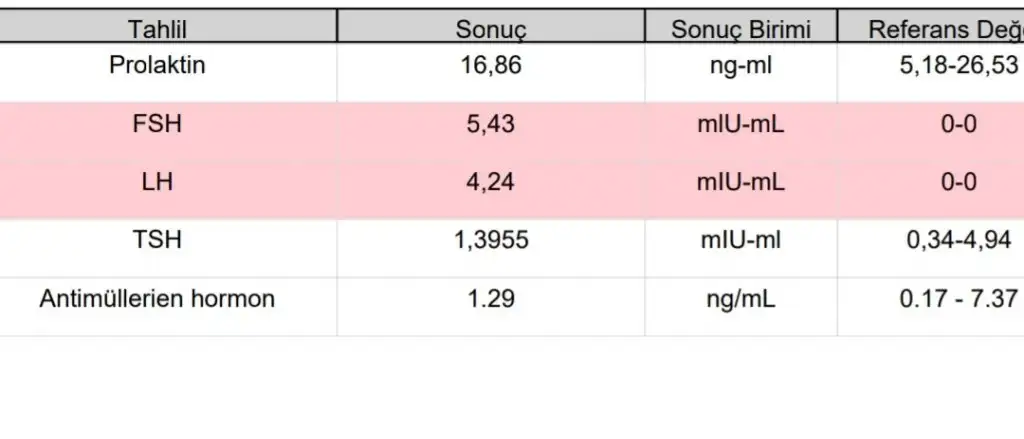This screenshot has width=1024, height=439.
Task: Click the Tahlil column header
Action: tap(157, 29)
